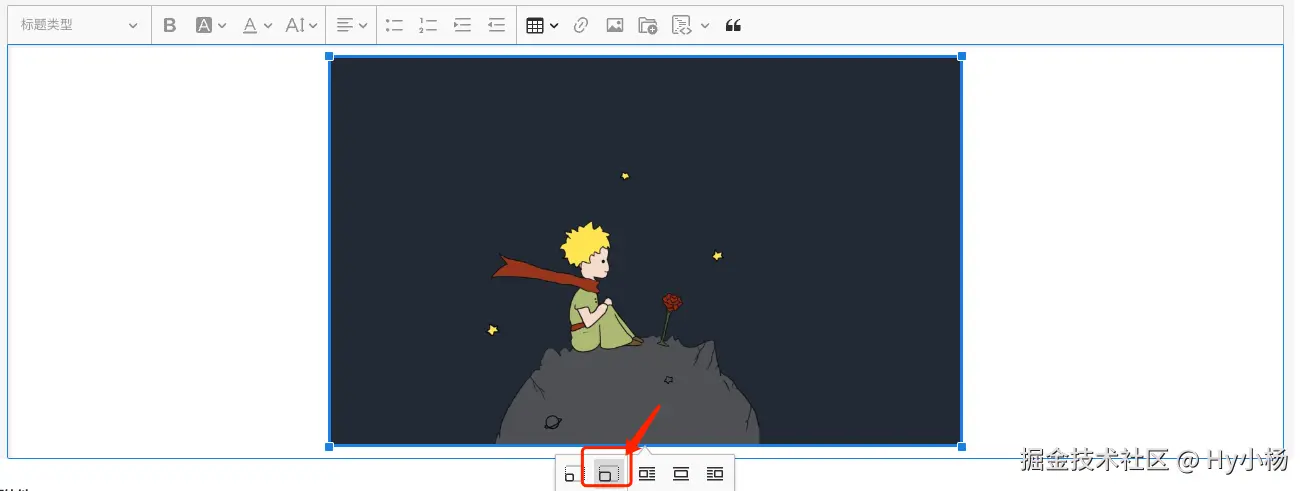Click the insert image icon
The height and width of the screenshot is (491, 1305).
(x=615, y=25)
